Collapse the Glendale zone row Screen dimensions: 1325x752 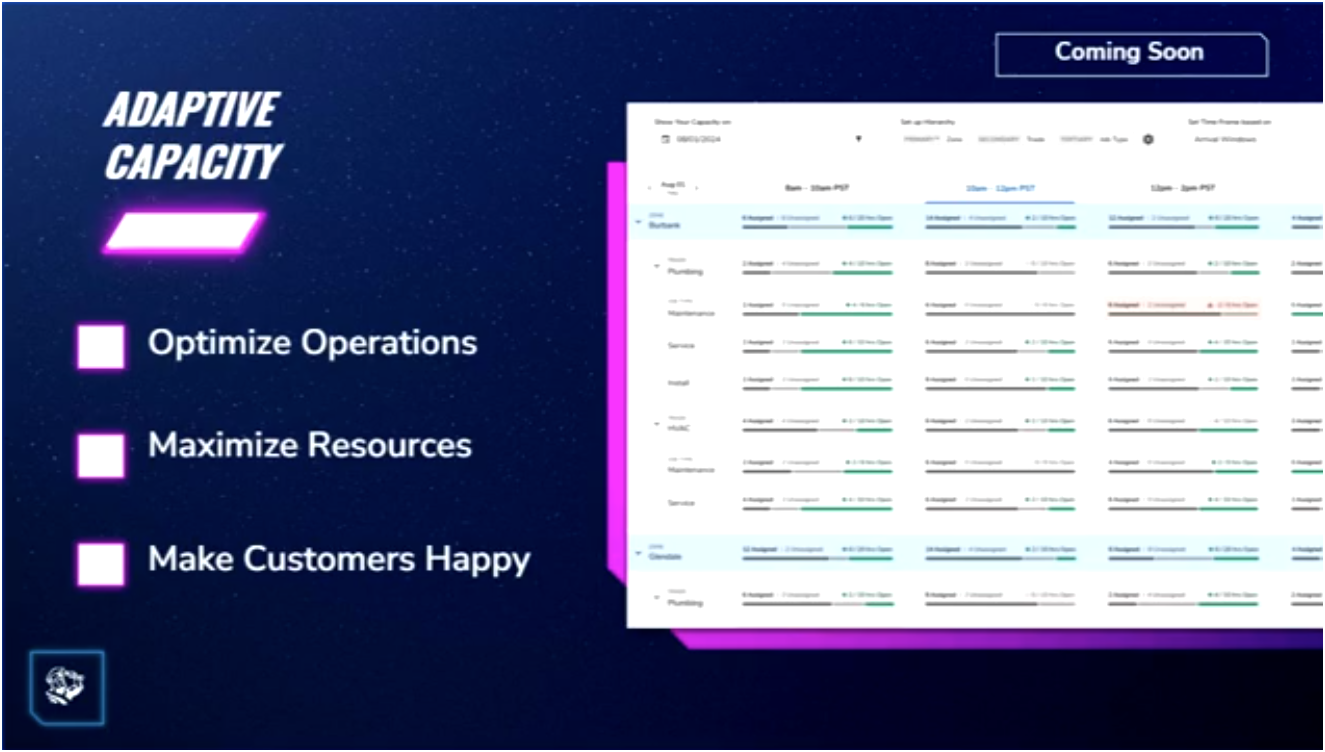[639, 552]
